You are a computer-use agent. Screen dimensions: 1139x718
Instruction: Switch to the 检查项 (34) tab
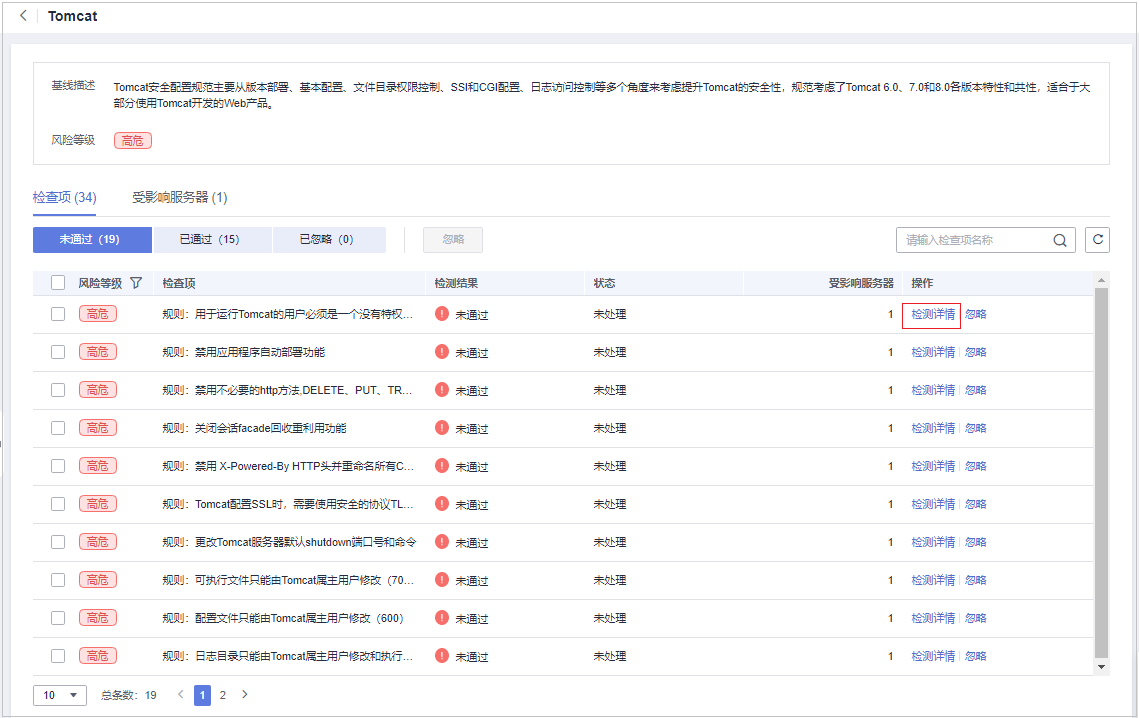click(65, 198)
